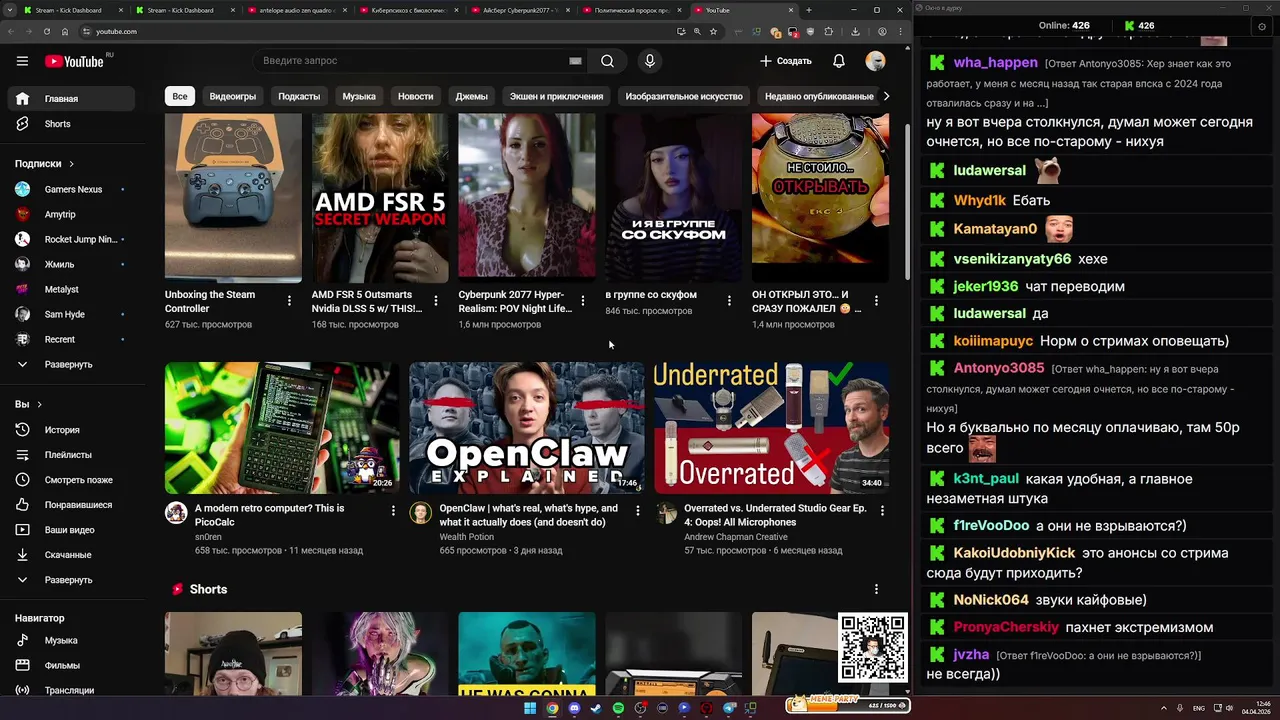Select the Новости chip
This screenshot has width=1280, height=720.
[416, 96]
